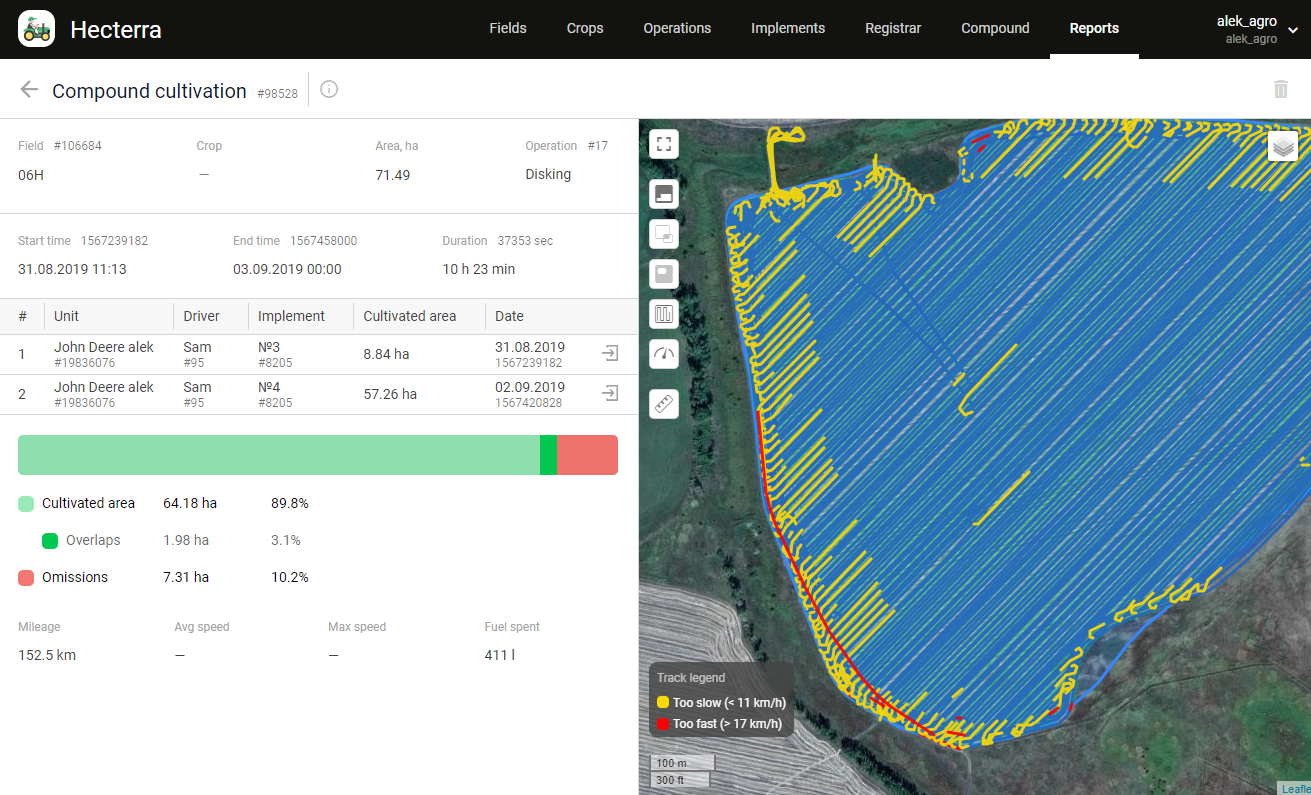
Task: Select the ruler measurement tool
Action: tap(664, 404)
